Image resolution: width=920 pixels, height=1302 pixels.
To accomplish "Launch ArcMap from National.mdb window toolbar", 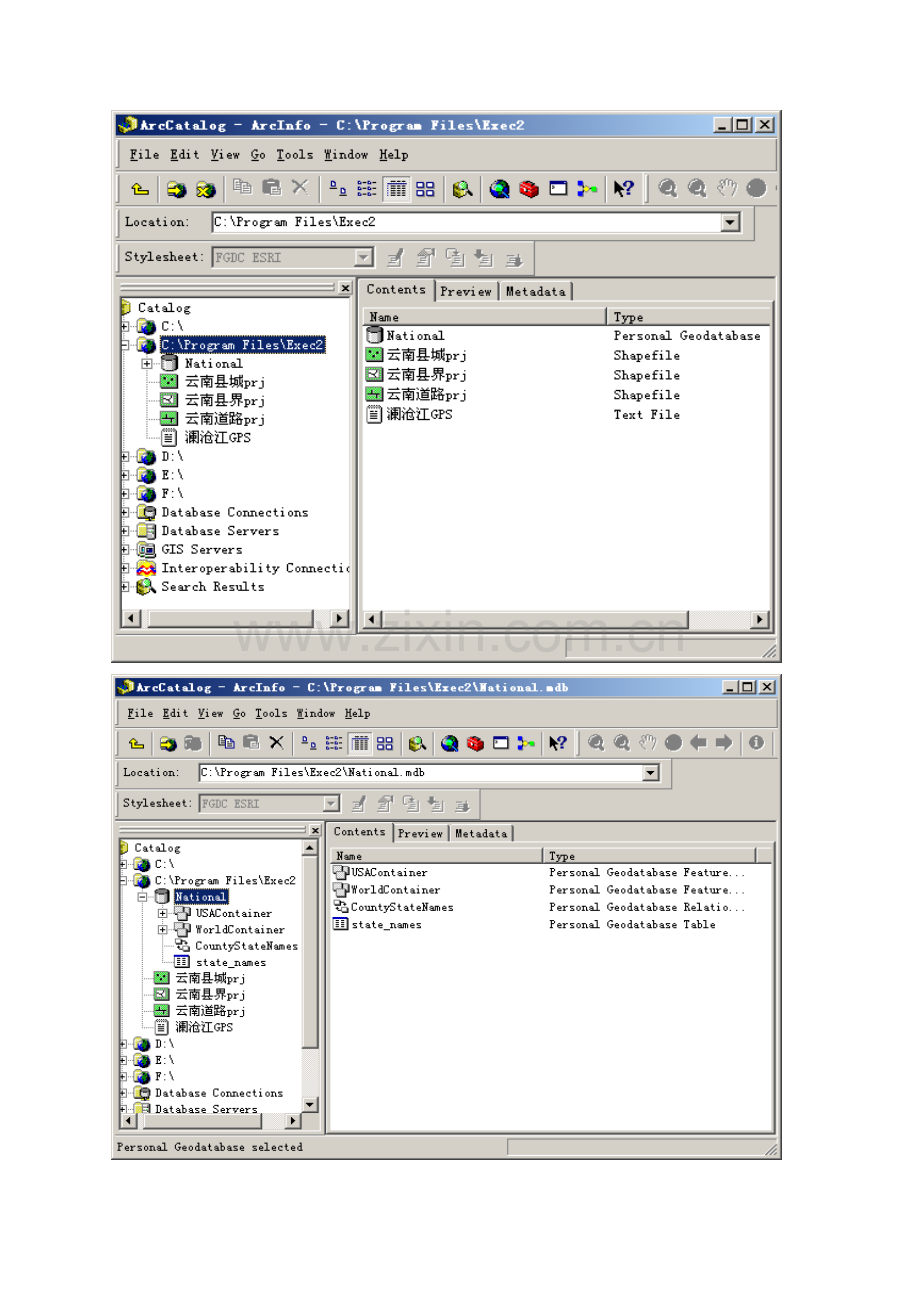I will tap(450, 743).
